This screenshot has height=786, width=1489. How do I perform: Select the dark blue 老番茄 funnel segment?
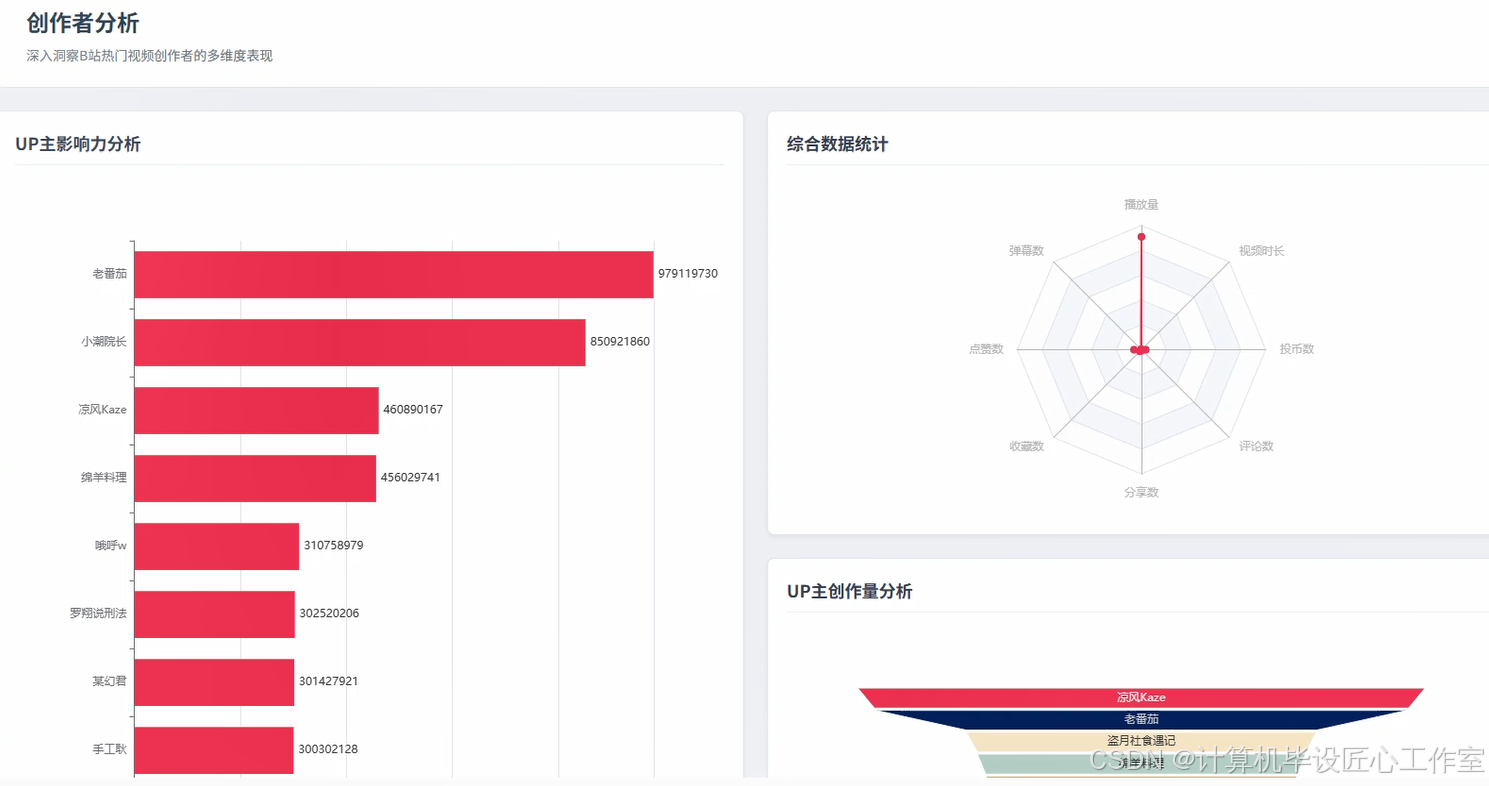point(1141,719)
